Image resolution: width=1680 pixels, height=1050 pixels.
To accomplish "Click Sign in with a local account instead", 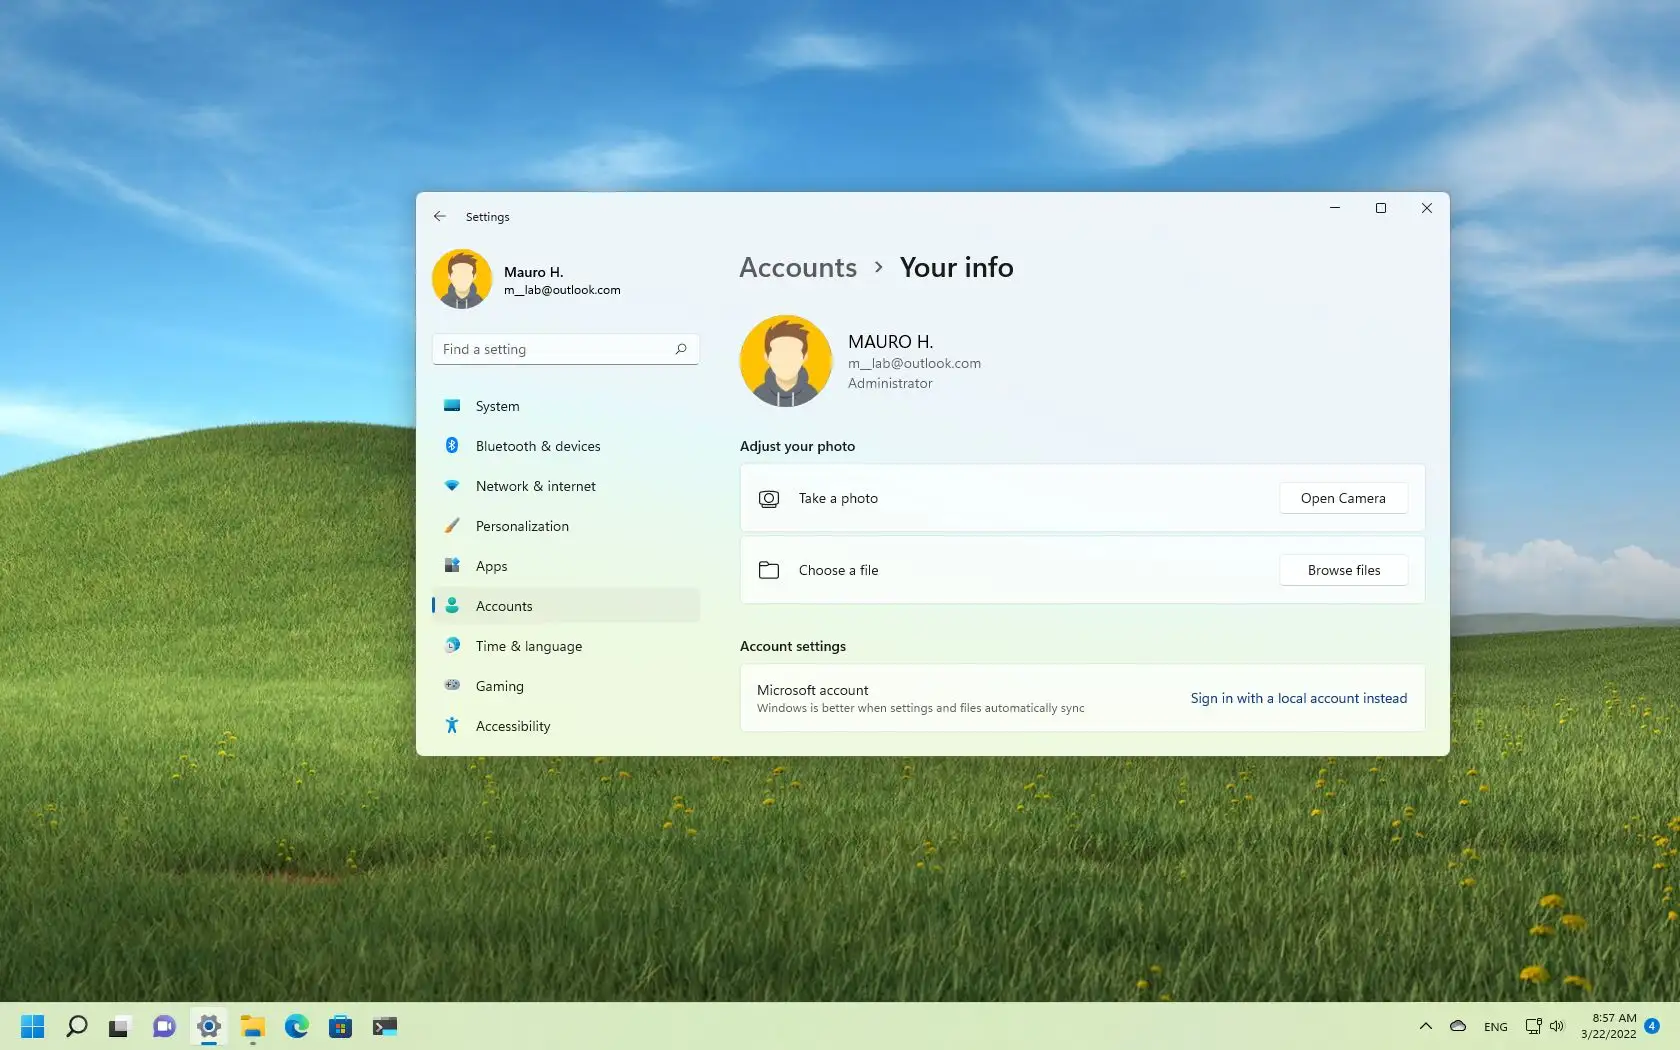I will coord(1298,698).
